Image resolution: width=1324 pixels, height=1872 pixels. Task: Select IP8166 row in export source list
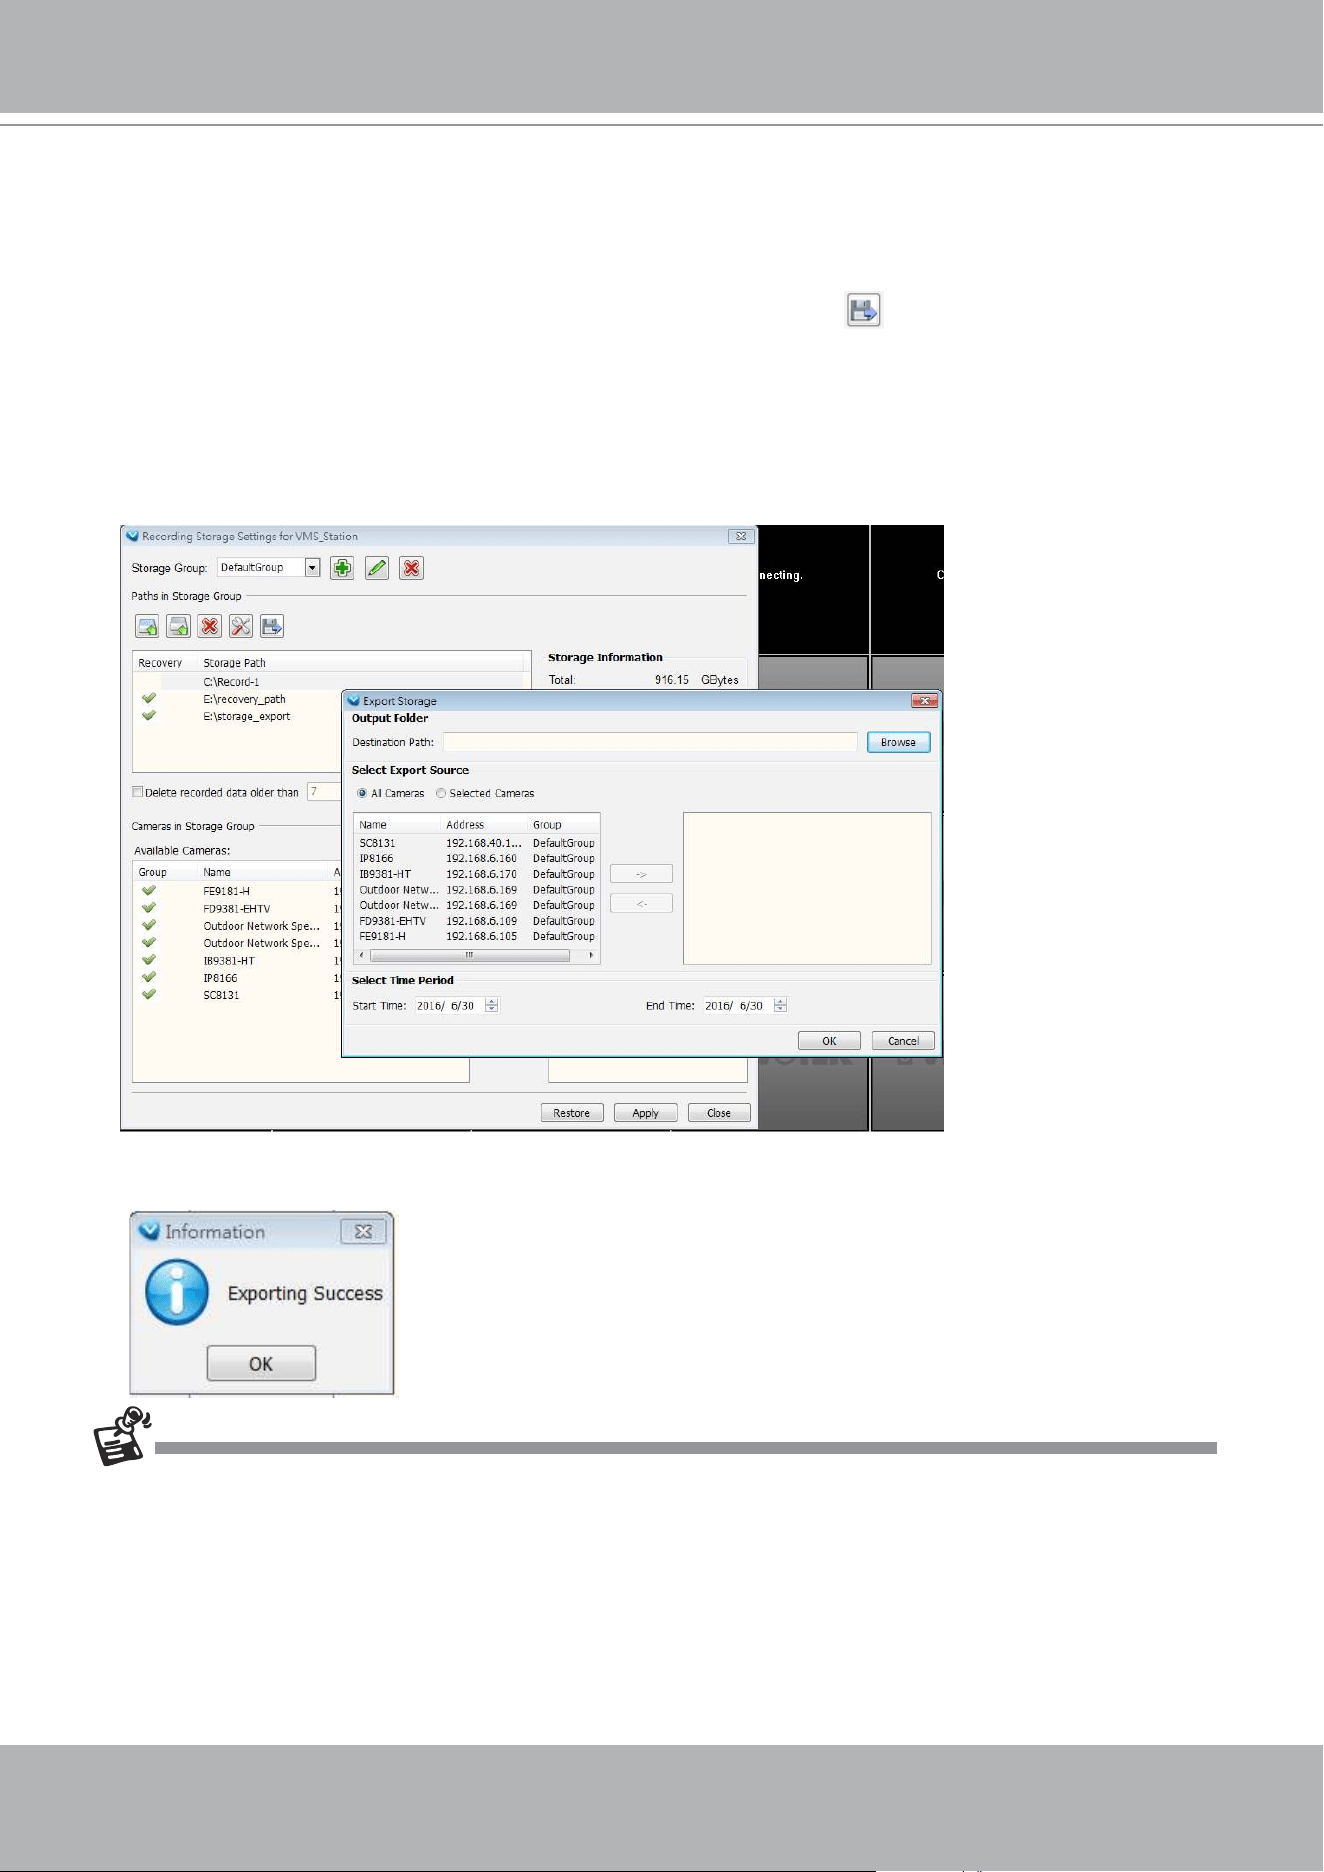(476, 858)
